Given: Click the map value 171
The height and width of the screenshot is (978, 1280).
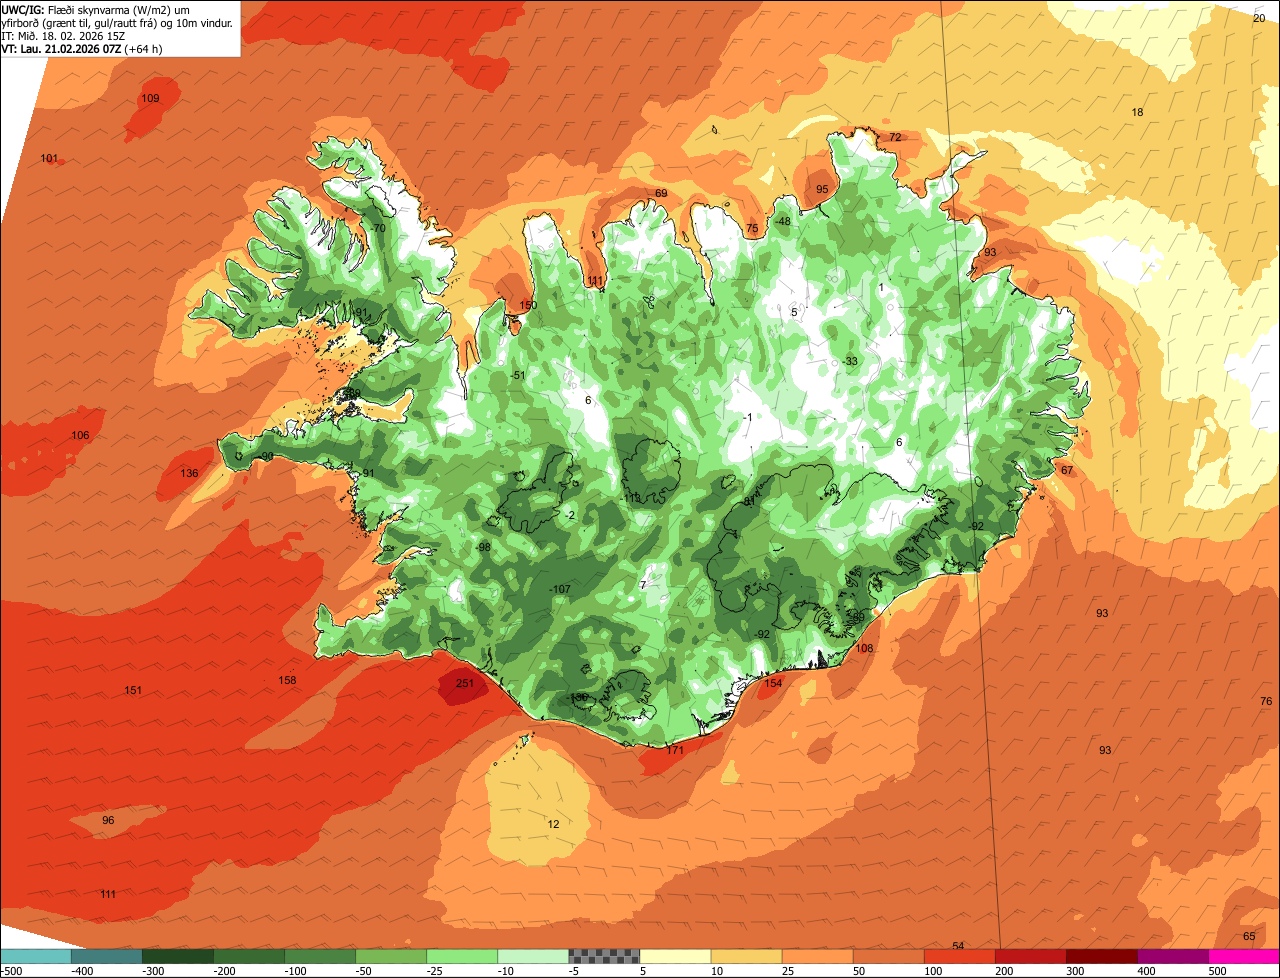Looking at the screenshot, I should point(675,750).
